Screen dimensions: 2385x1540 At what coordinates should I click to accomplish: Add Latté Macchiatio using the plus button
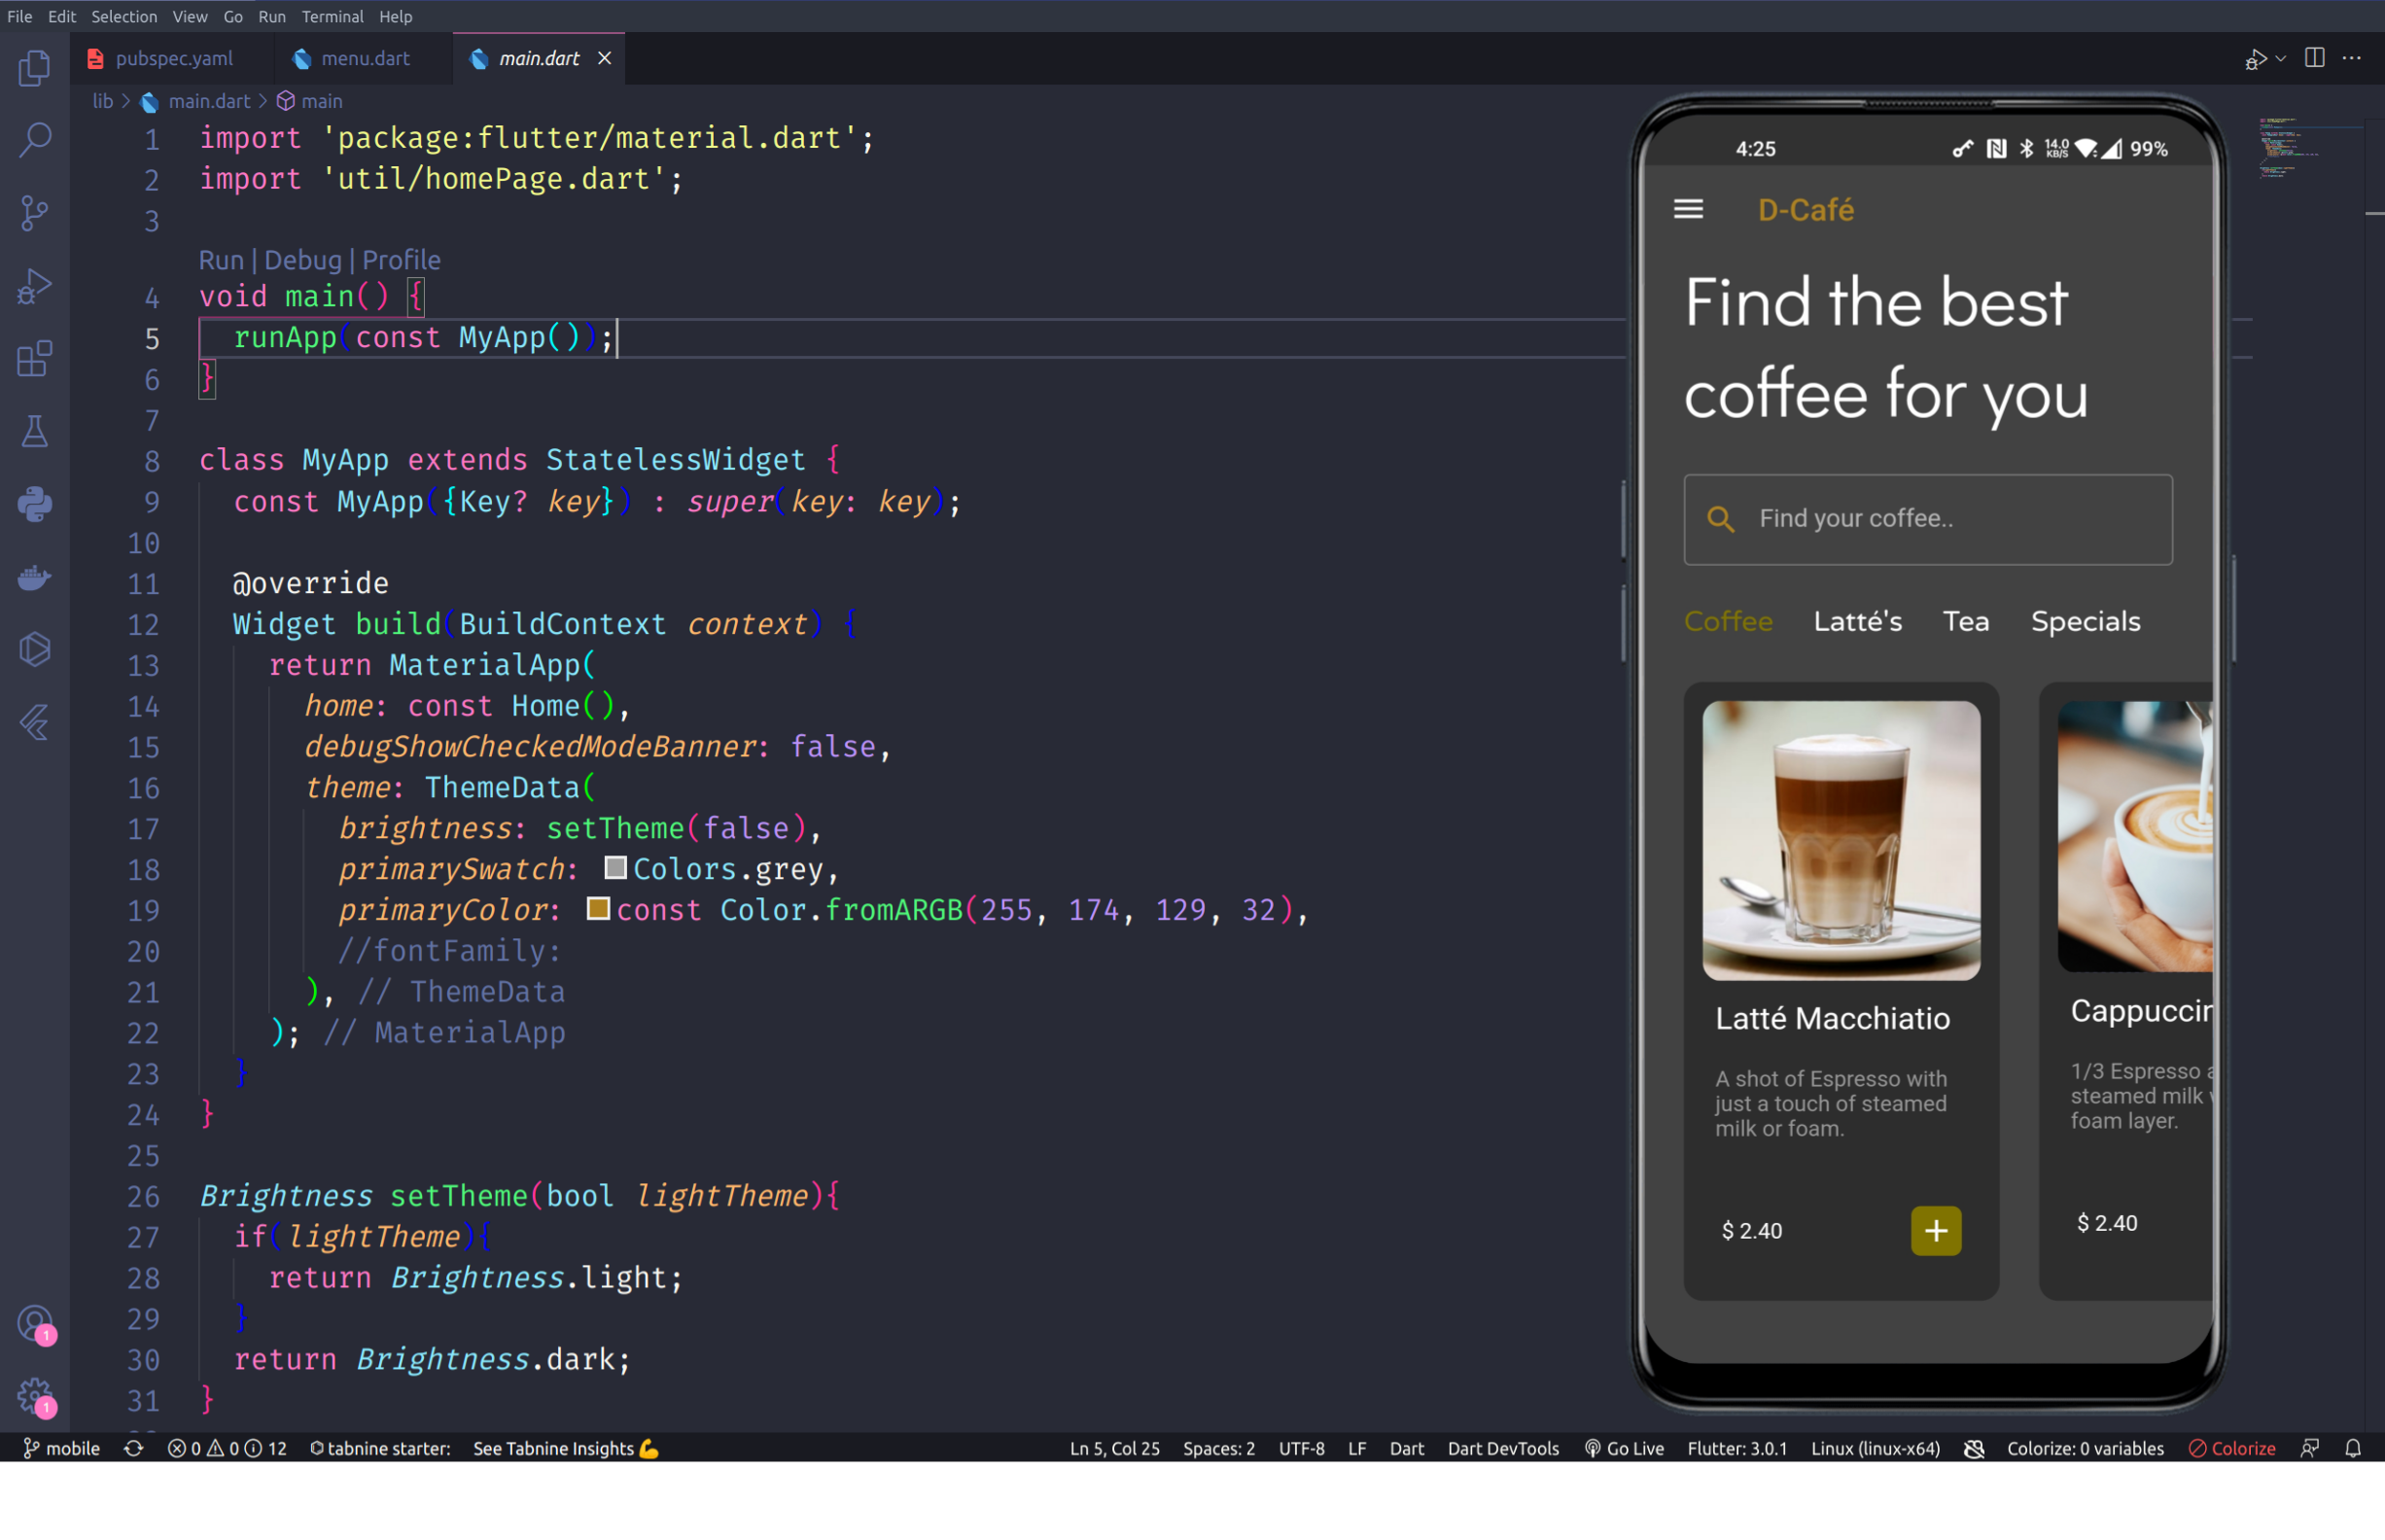[x=1935, y=1231]
